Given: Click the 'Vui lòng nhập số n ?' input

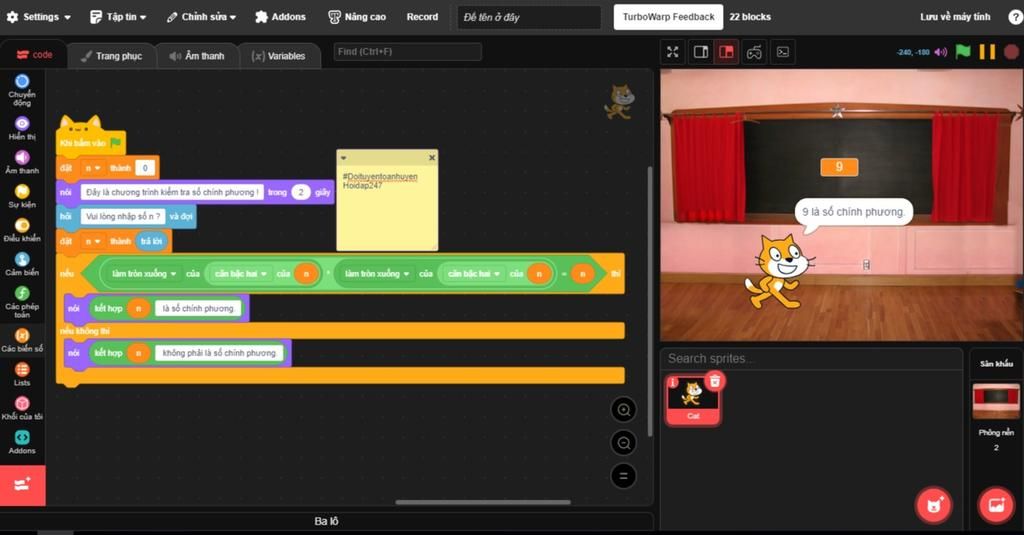Looking at the screenshot, I should point(123,216).
